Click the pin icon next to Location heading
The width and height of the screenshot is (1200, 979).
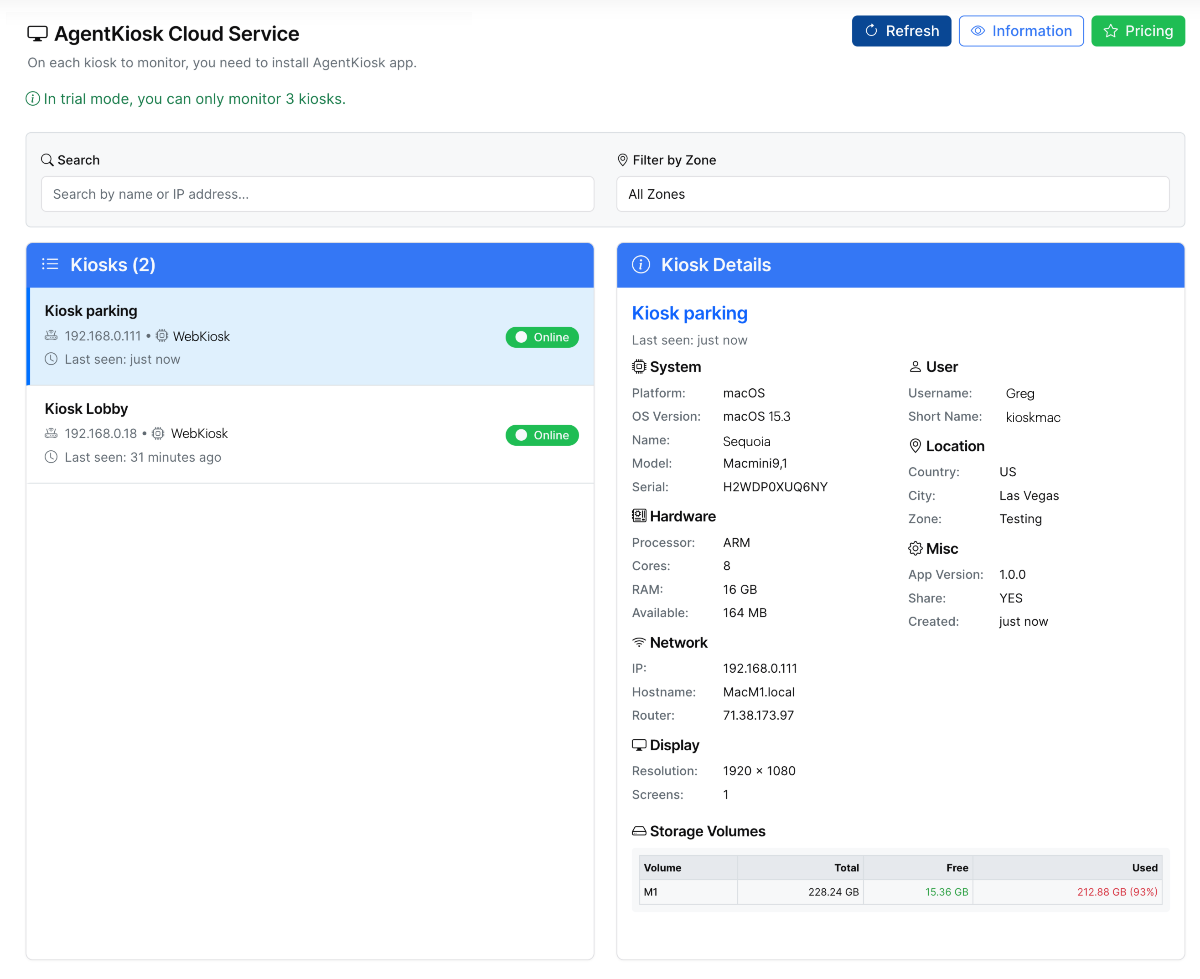tap(915, 446)
